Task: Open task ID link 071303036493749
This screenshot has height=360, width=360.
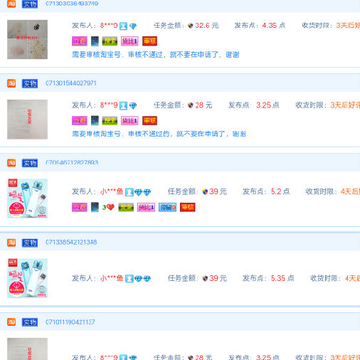Action: tap(72, 4)
